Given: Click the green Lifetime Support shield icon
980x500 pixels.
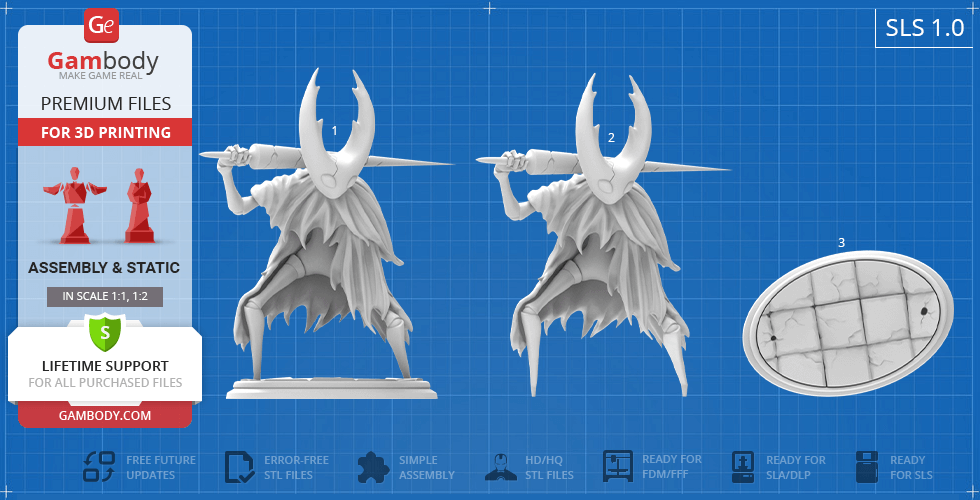Looking at the screenshot, I should pyautogui.click(x=104, y=330).
